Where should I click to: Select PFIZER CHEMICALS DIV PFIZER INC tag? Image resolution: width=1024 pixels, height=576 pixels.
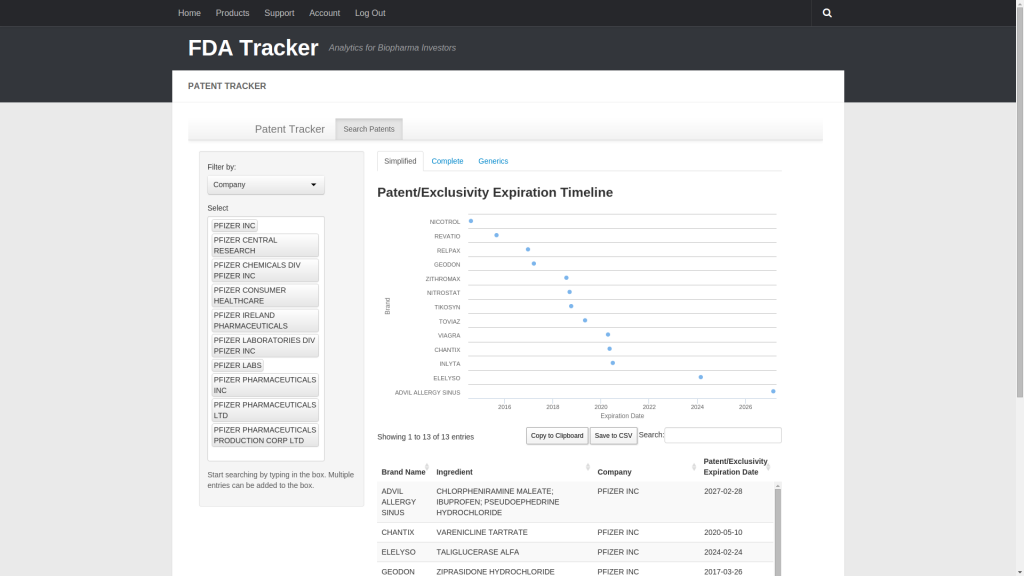pyautogui.click(x=265, y=270)
